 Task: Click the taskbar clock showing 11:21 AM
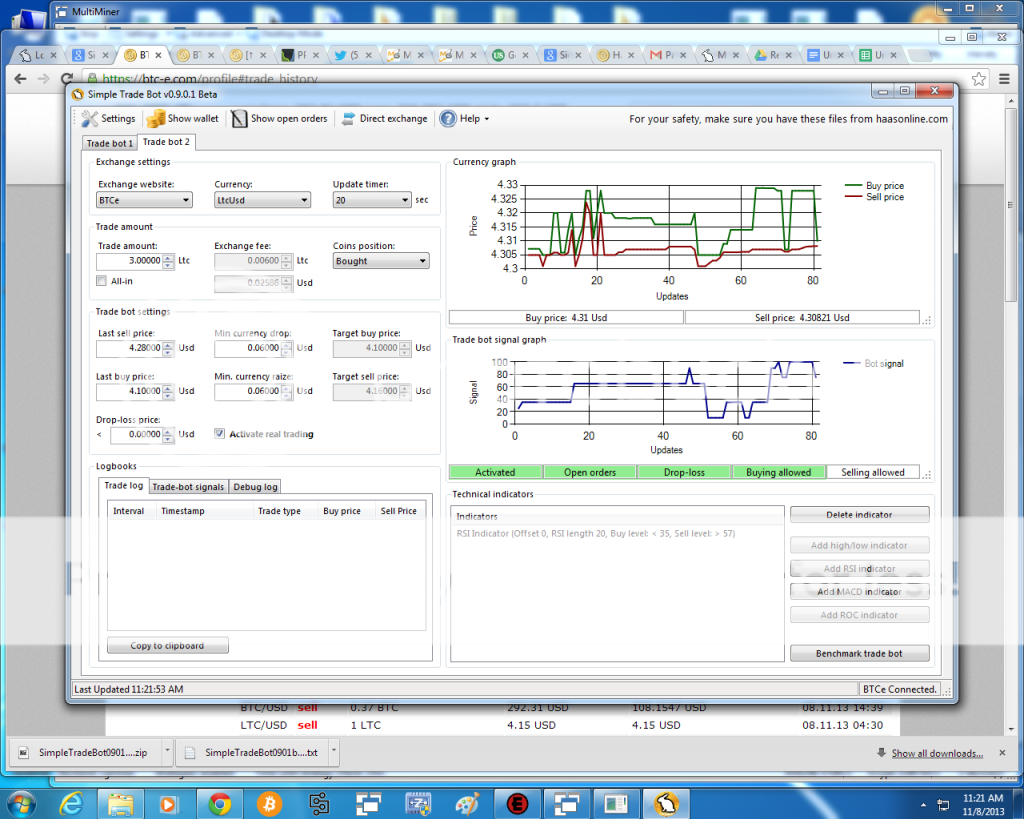pos(983,805)
